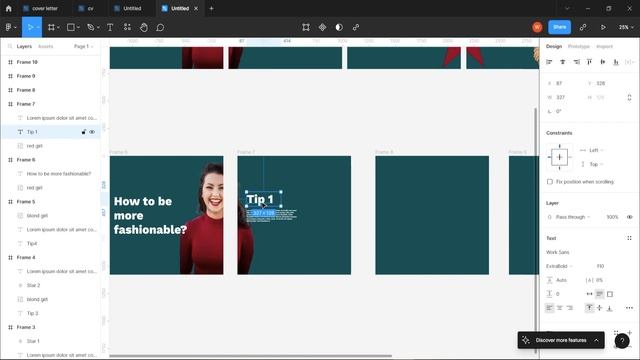This screenshot has width=640, height=360.
Task: Present the prototype with play icon
Action: [603, 27]
